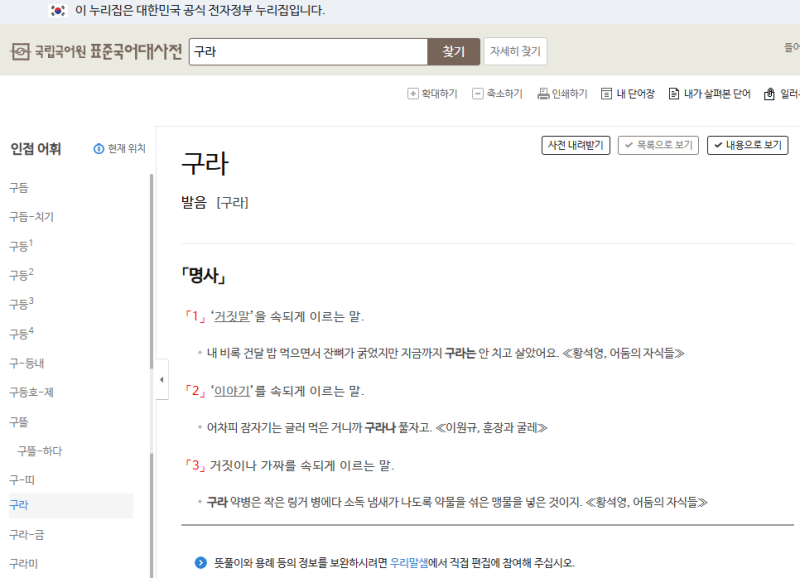Select 구듭 in adjacent words list
The height and width of the screenshot is (578, 800).
pyautogui.click(x=19, y=188)
